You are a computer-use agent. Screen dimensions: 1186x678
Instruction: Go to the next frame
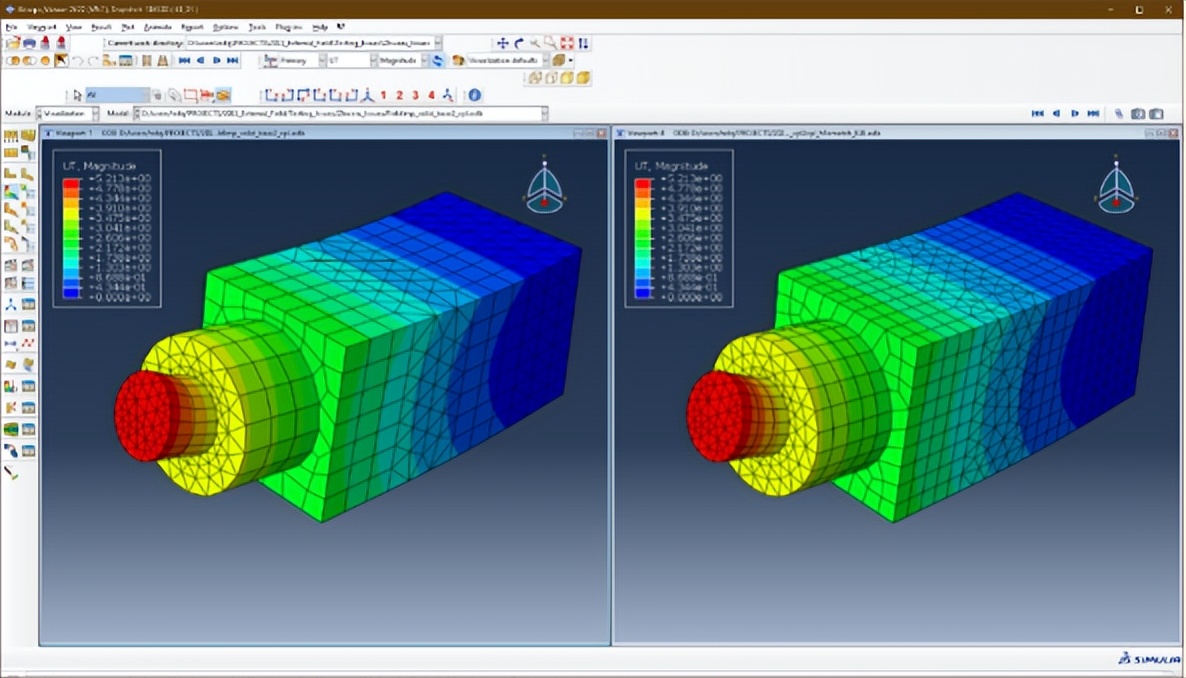pyautogui.click(x=216, y=61)
